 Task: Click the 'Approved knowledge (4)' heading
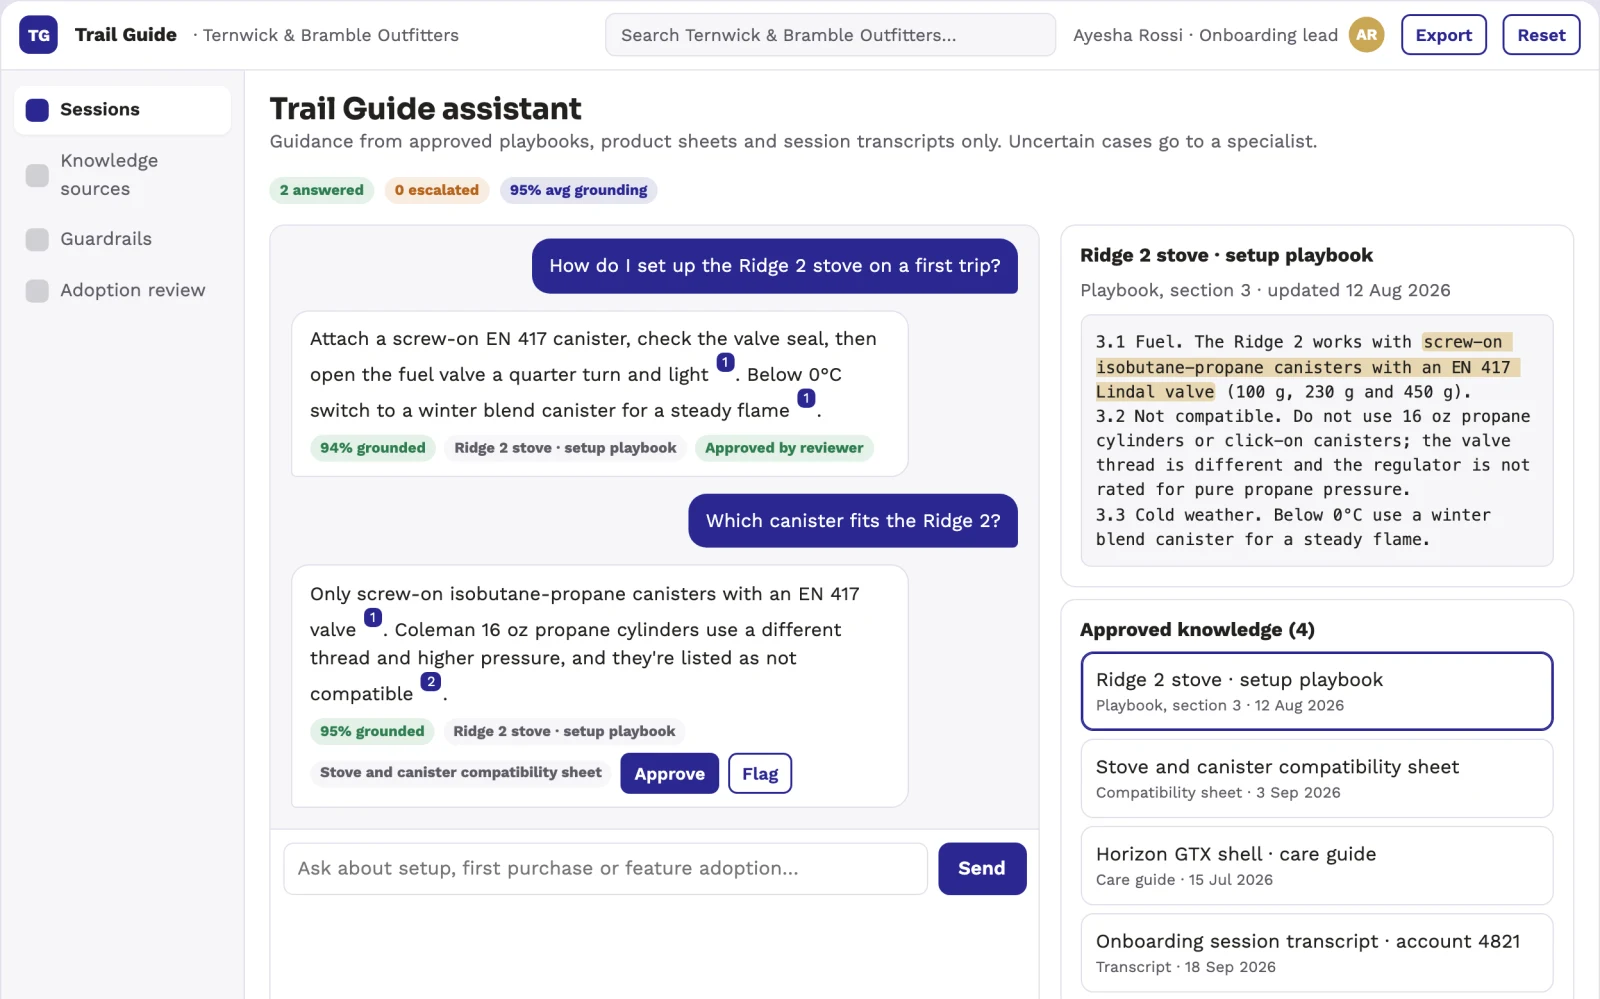click(x=1197, y=630)
